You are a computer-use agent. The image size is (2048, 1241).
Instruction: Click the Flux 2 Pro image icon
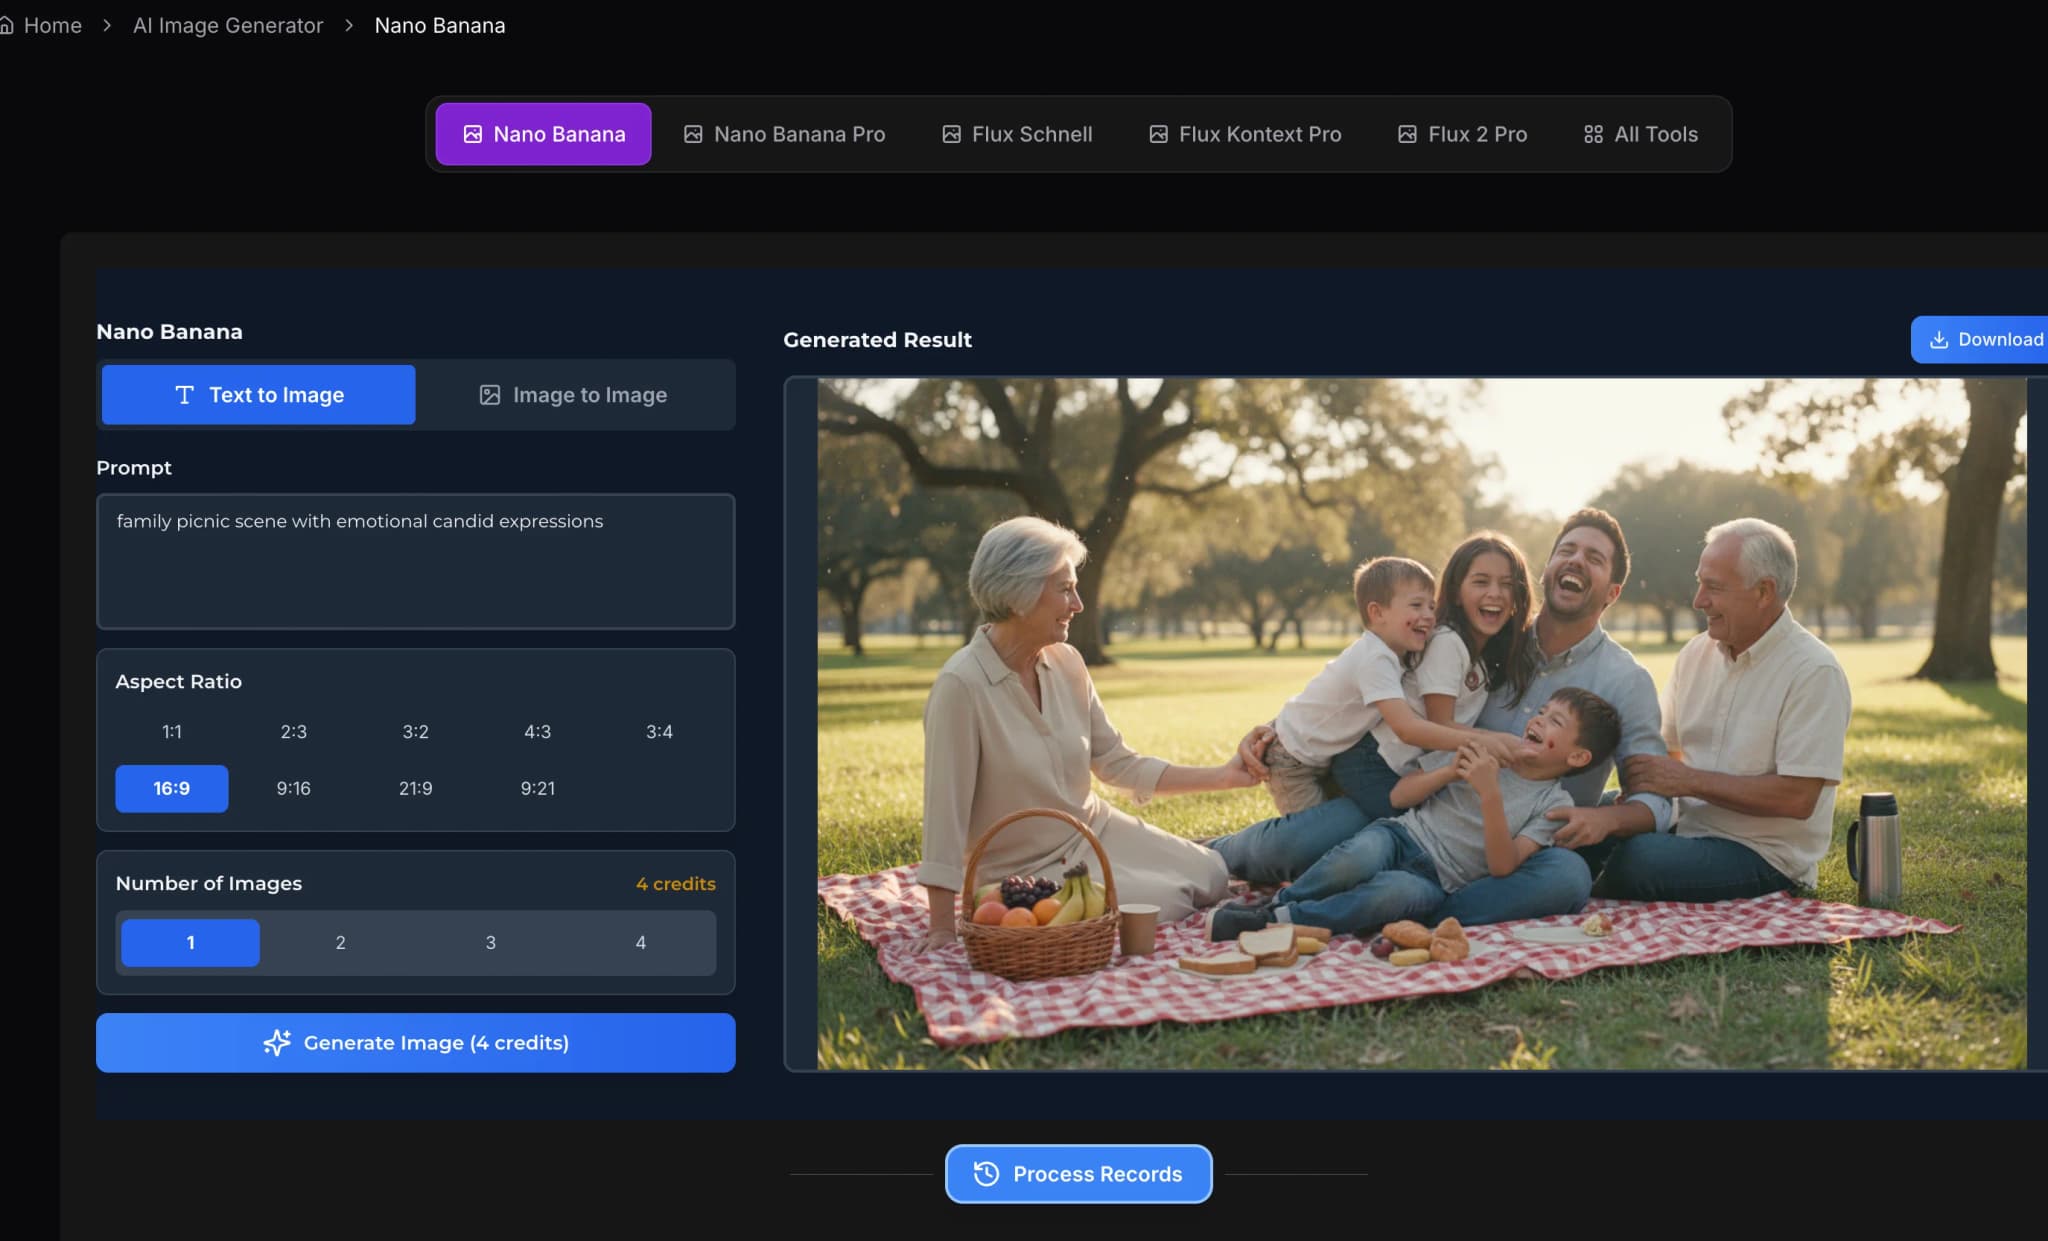pos(1407,134)
